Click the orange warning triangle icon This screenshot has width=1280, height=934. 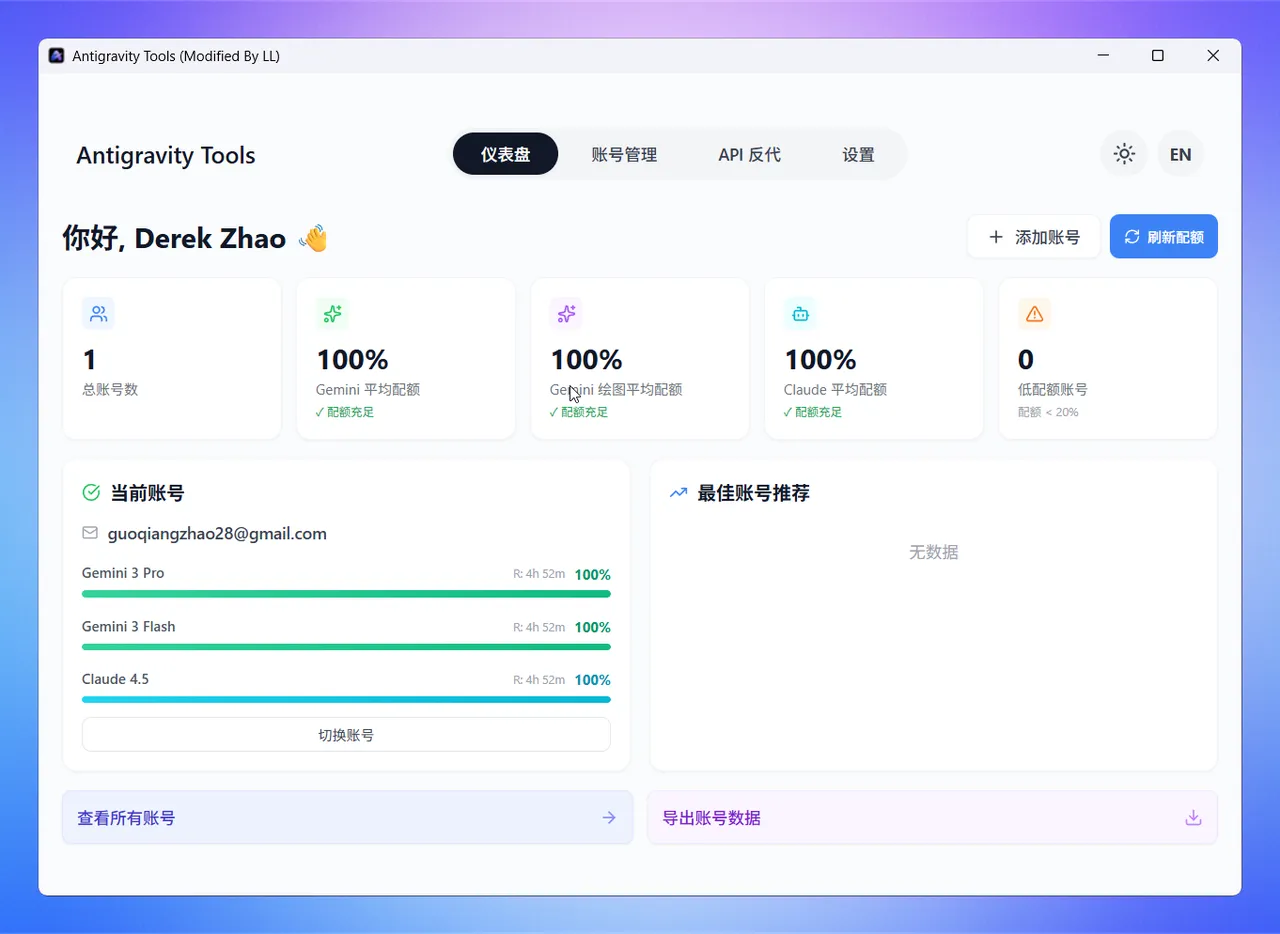point(1034,314)
